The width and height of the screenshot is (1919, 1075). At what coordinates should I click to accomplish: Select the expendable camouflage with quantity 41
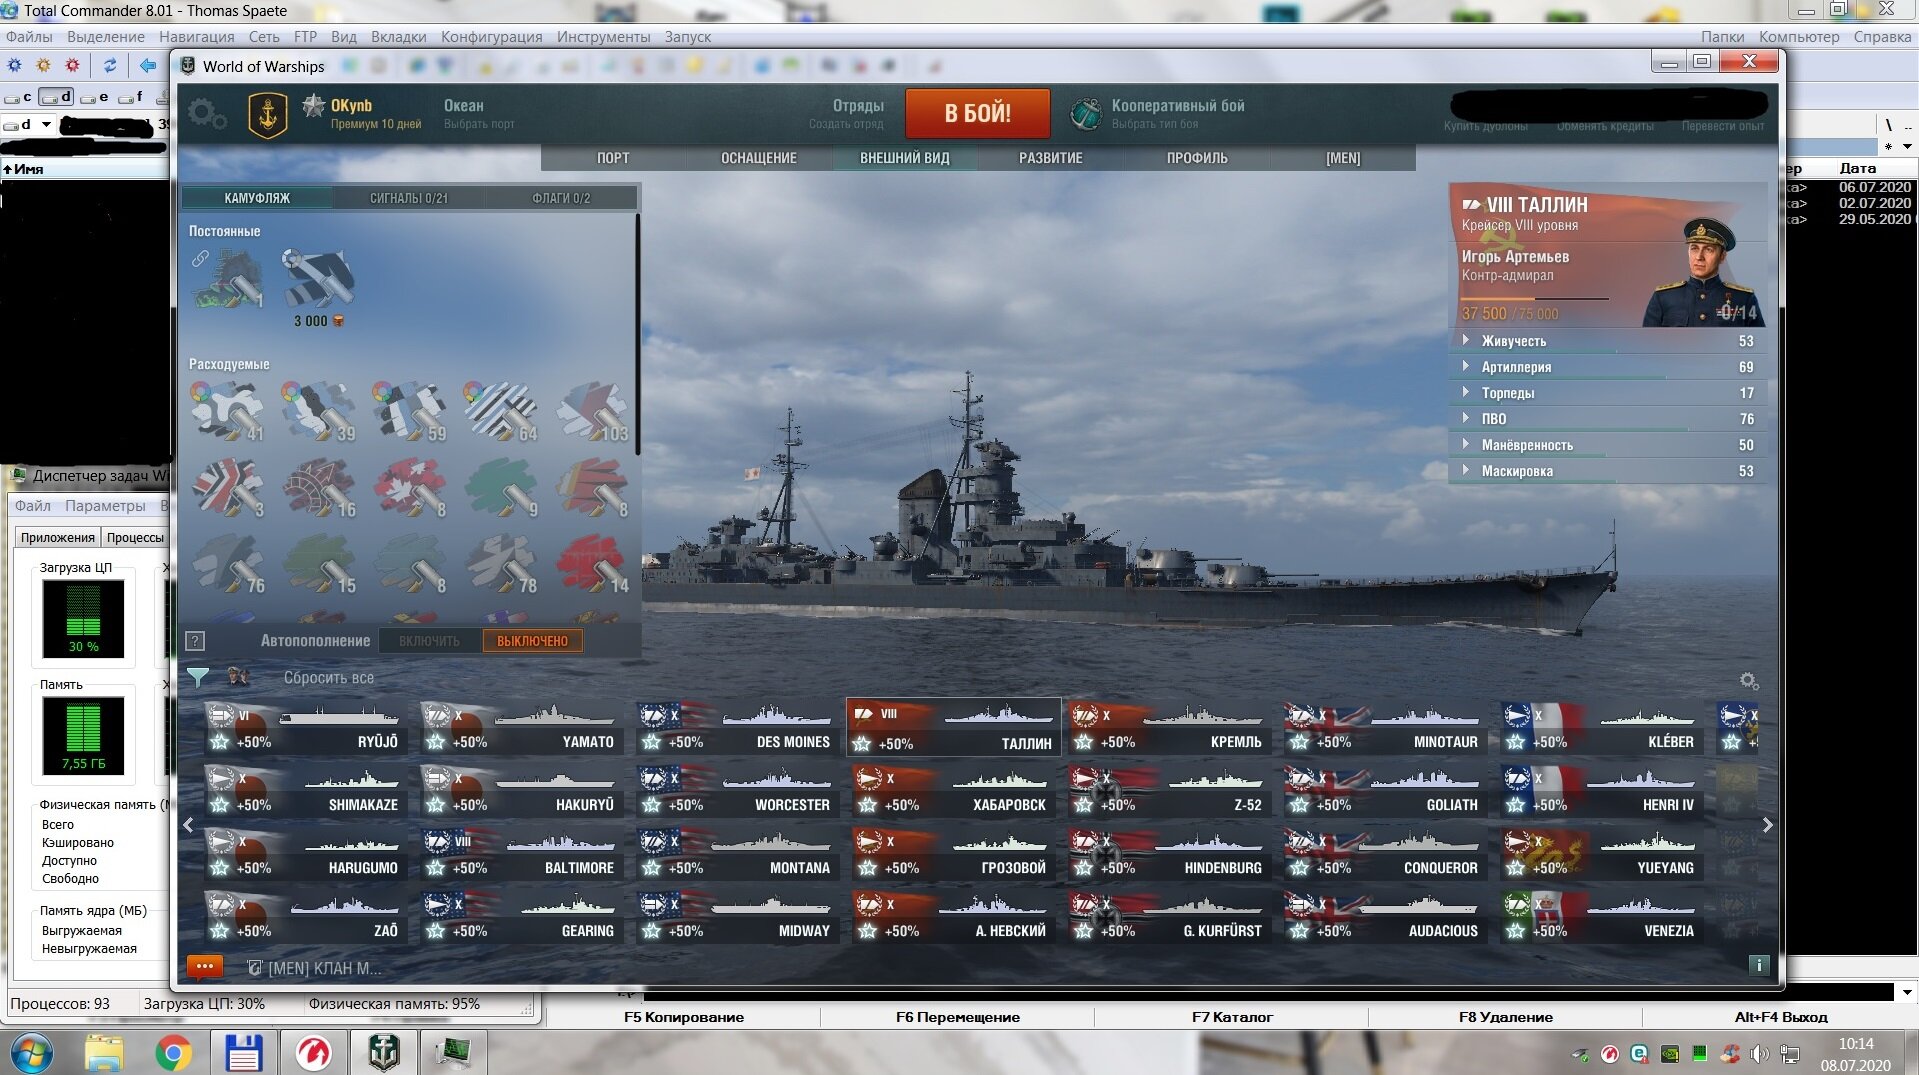[228, 410]
